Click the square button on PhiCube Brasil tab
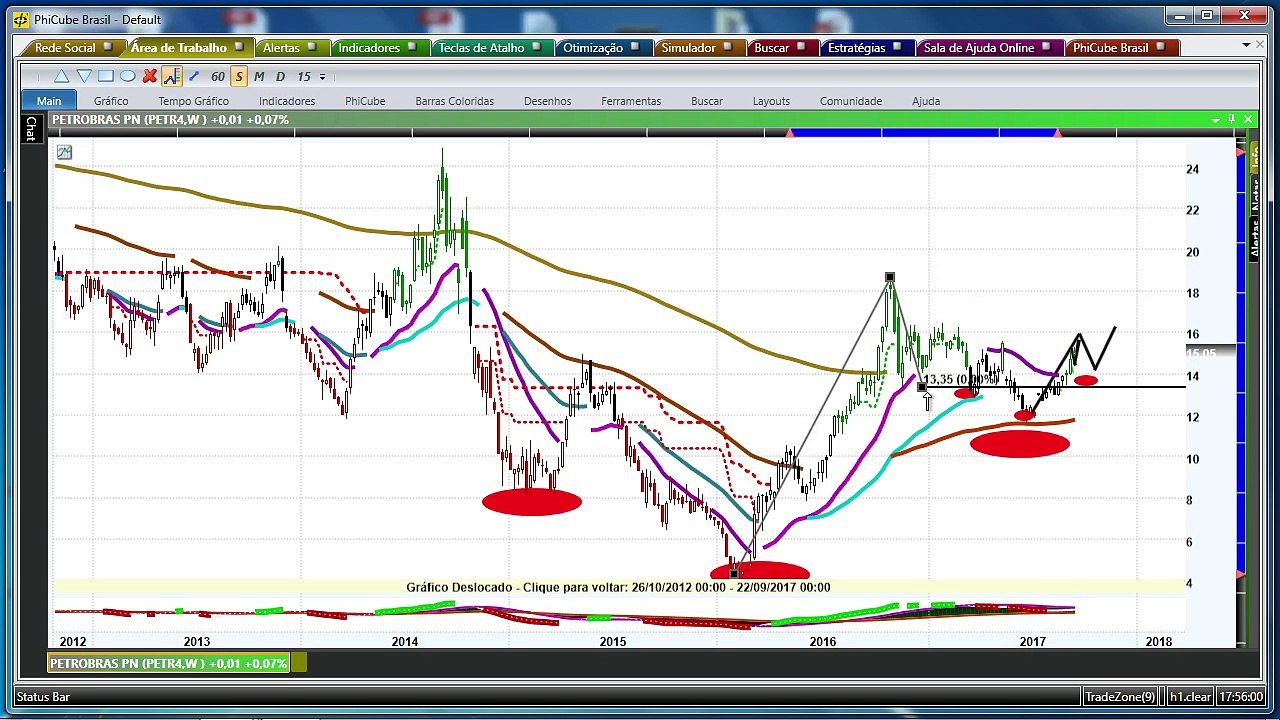This screenshot has width=1280, height=720. [x=1160, y=47]
